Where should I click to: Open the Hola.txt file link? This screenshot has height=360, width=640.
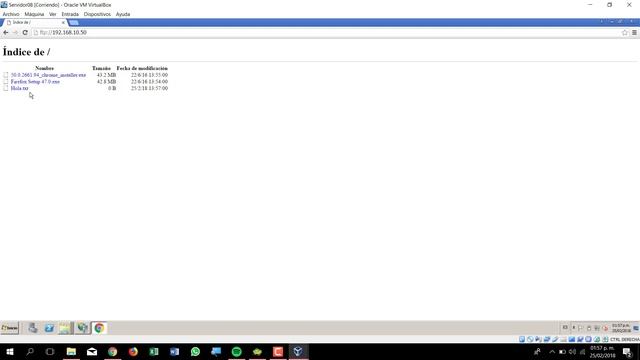20,88
